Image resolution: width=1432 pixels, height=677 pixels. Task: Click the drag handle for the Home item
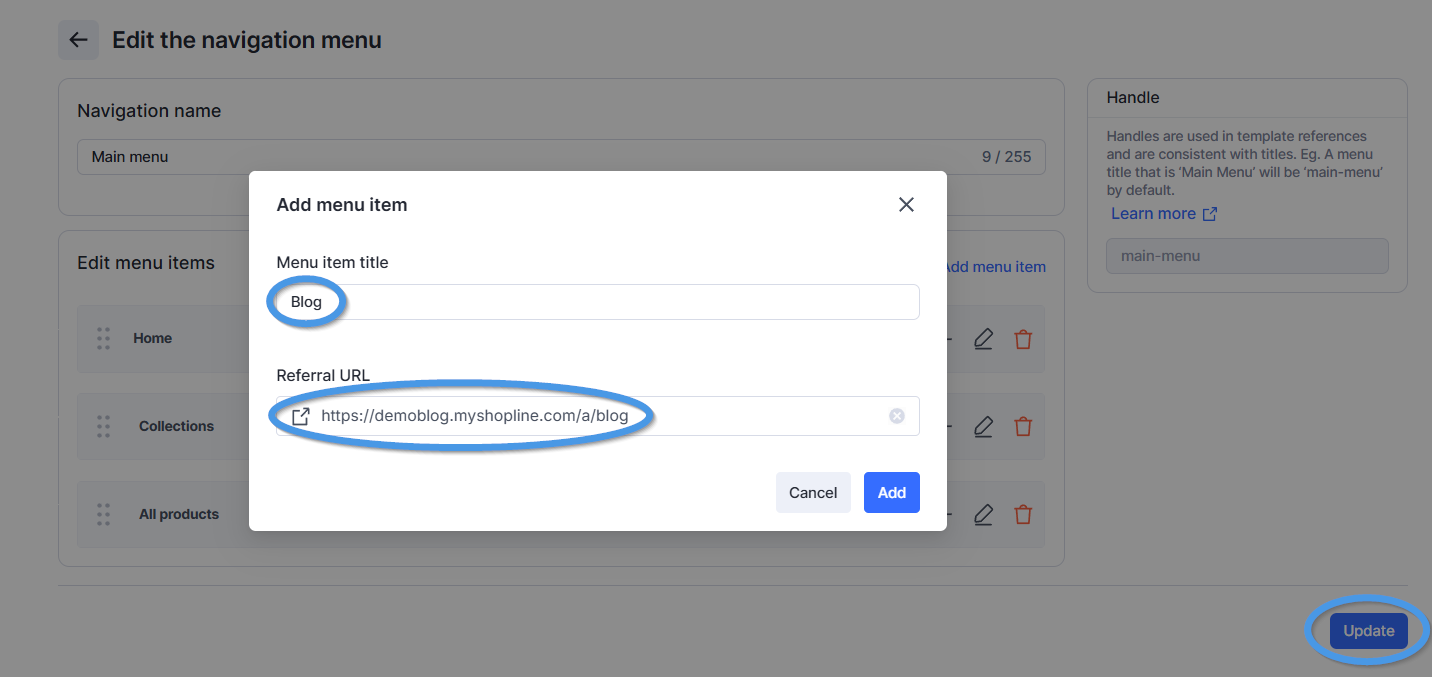tap(103, 338)
